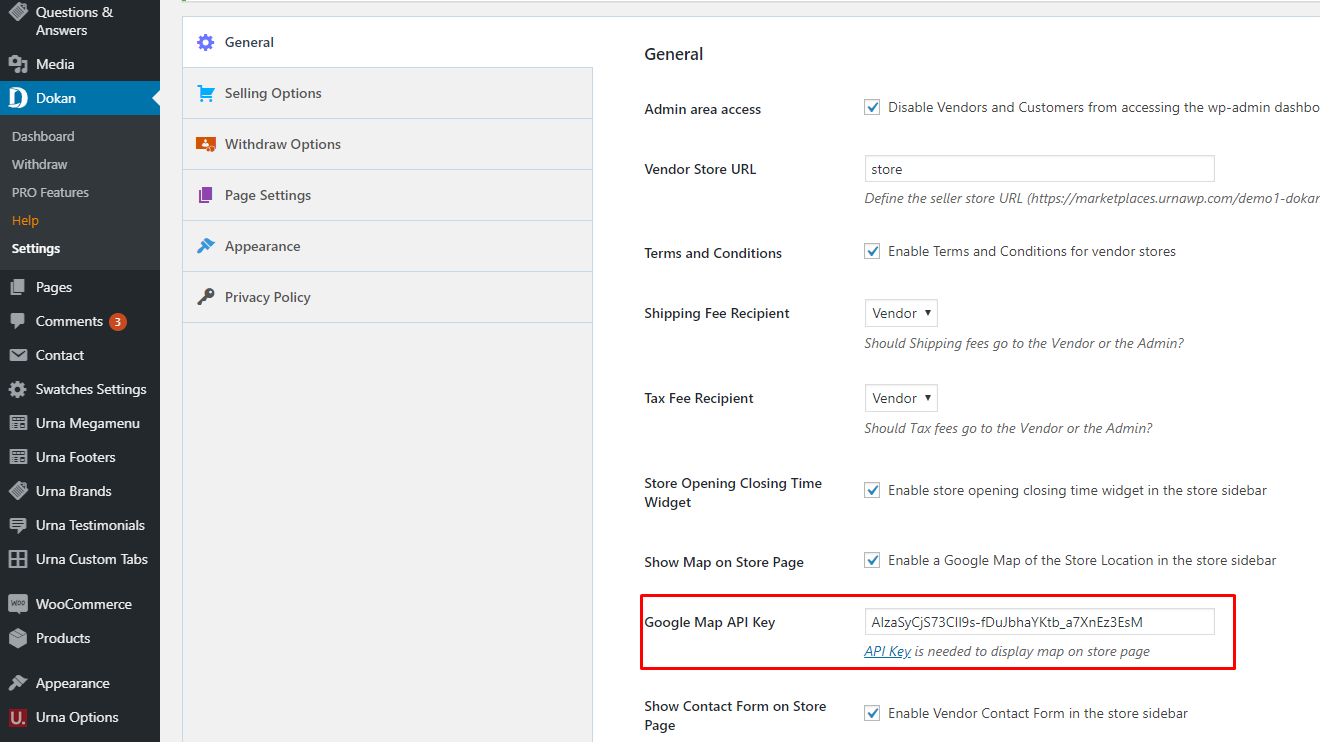Open PRO Features submenu item
Image resolution: width=1320 pixels, height=742 pixels.
point(50,192)
